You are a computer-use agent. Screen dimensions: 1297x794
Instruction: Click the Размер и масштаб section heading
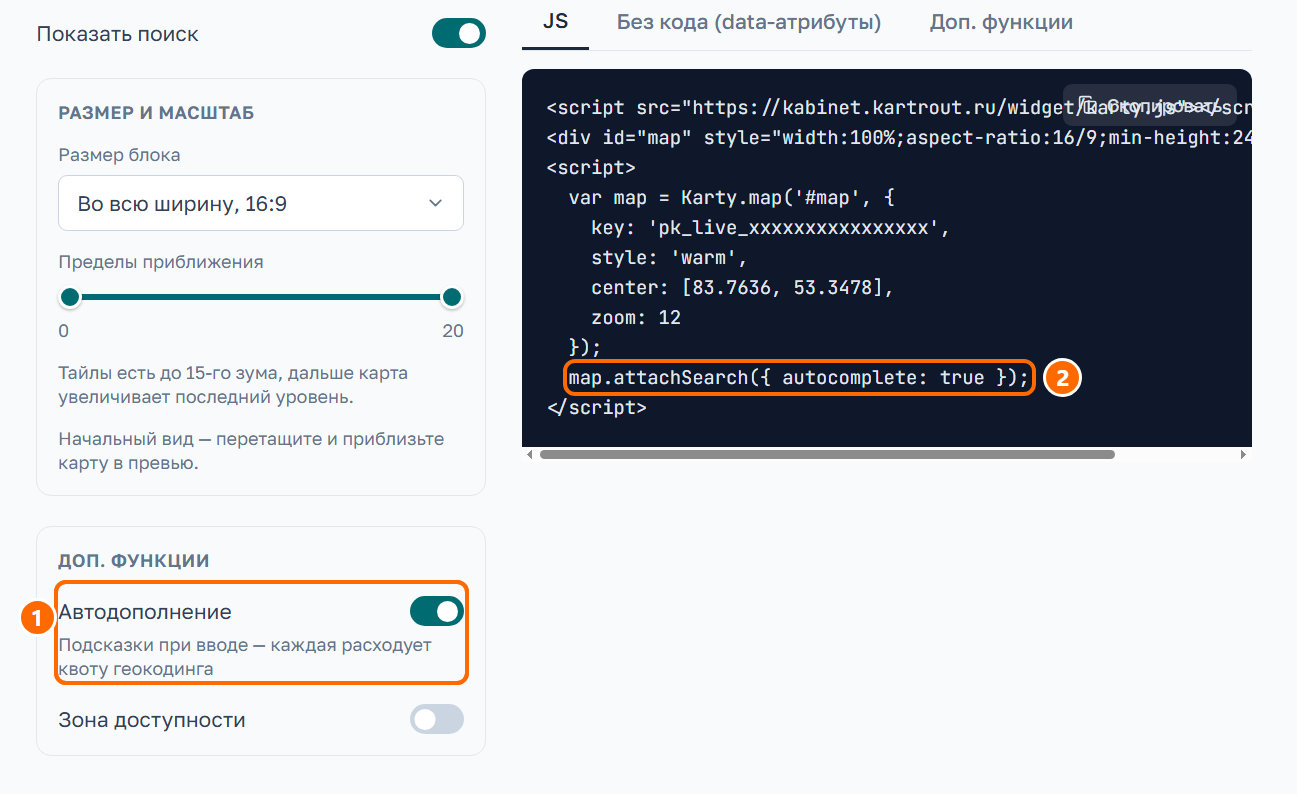156,113
